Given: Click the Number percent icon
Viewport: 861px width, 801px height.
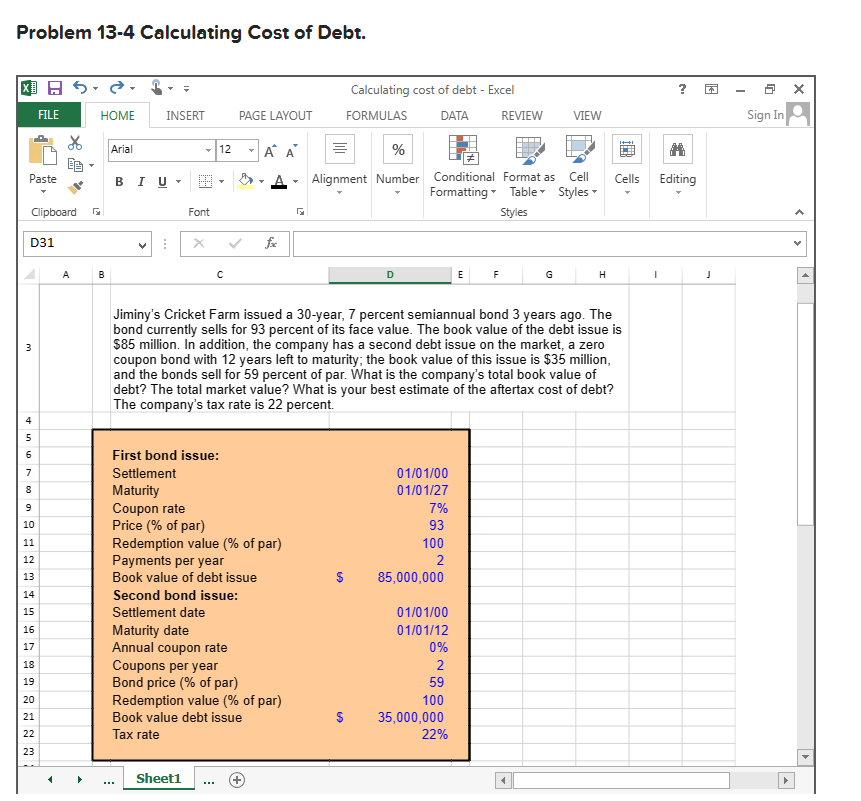Looking at the screenshot, I should point(398,149).
